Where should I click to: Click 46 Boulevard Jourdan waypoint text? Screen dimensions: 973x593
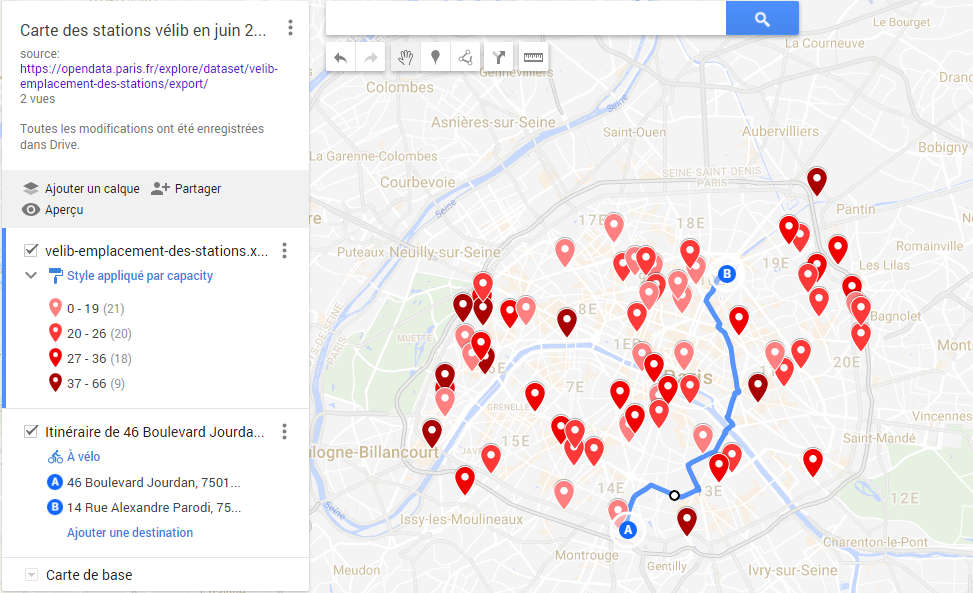click(x=153, y=483)
